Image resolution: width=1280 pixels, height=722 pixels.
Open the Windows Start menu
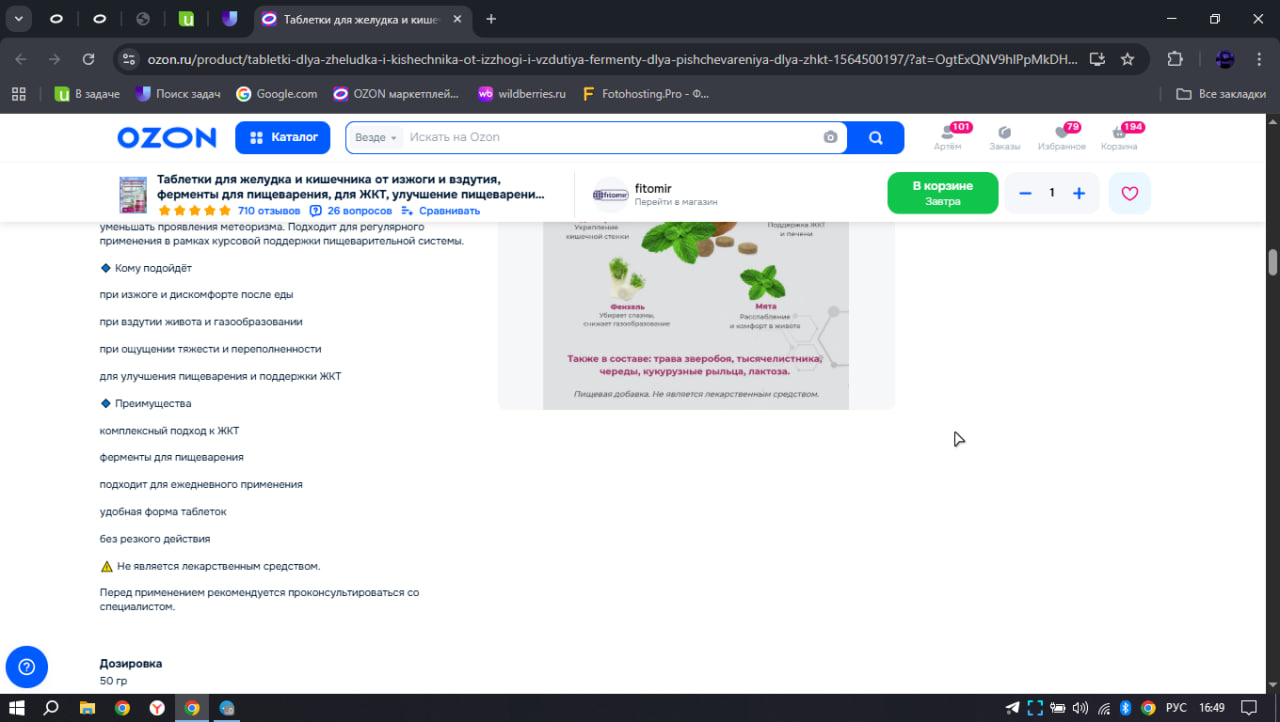(16, 708)
